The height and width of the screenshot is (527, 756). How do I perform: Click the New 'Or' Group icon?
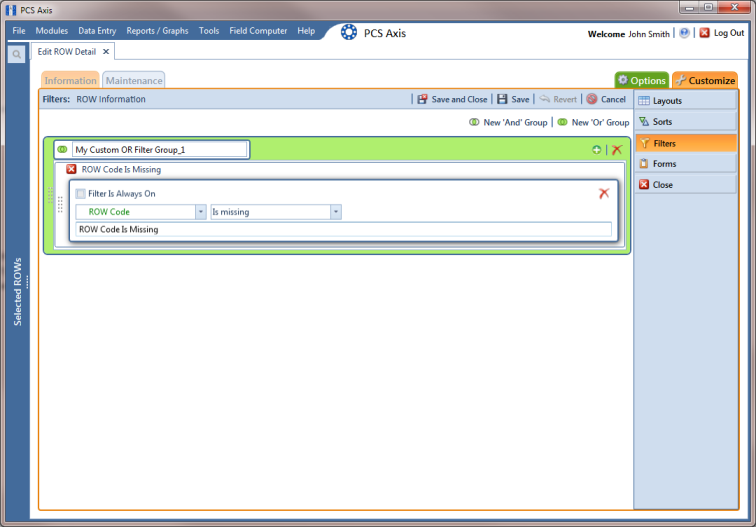562,122
